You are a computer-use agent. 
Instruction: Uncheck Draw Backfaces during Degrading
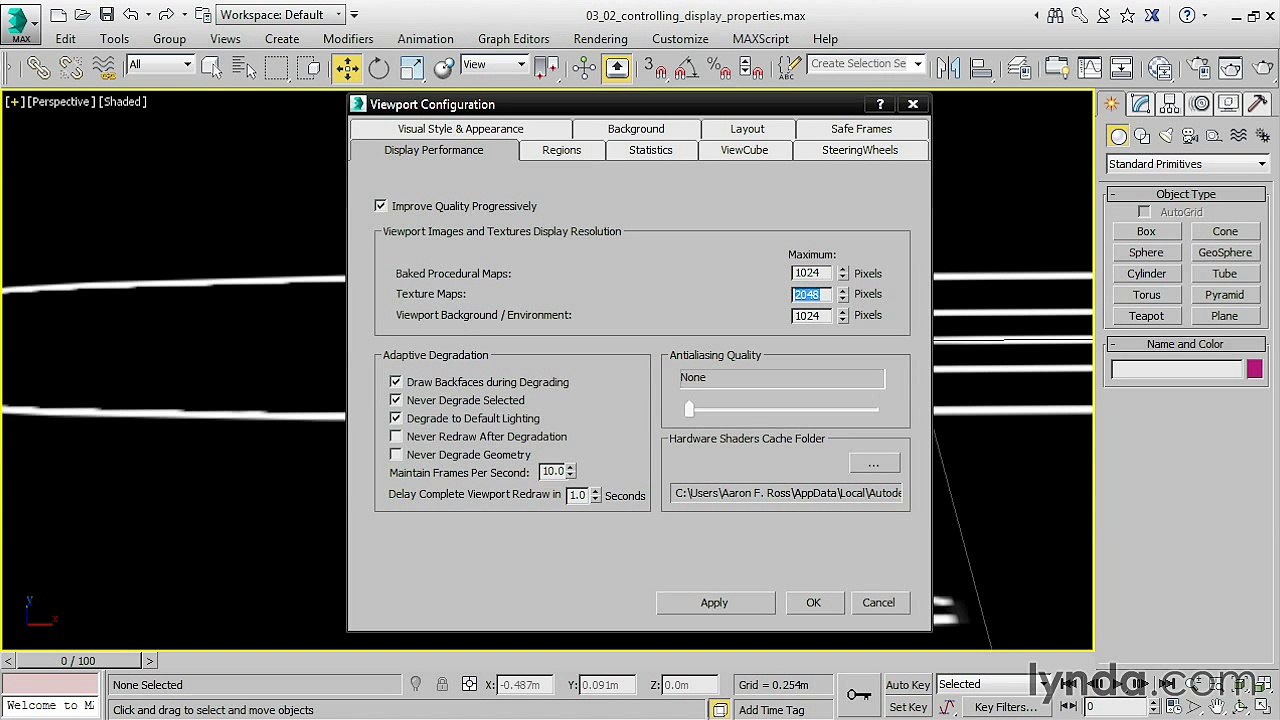tap(396, 382)
